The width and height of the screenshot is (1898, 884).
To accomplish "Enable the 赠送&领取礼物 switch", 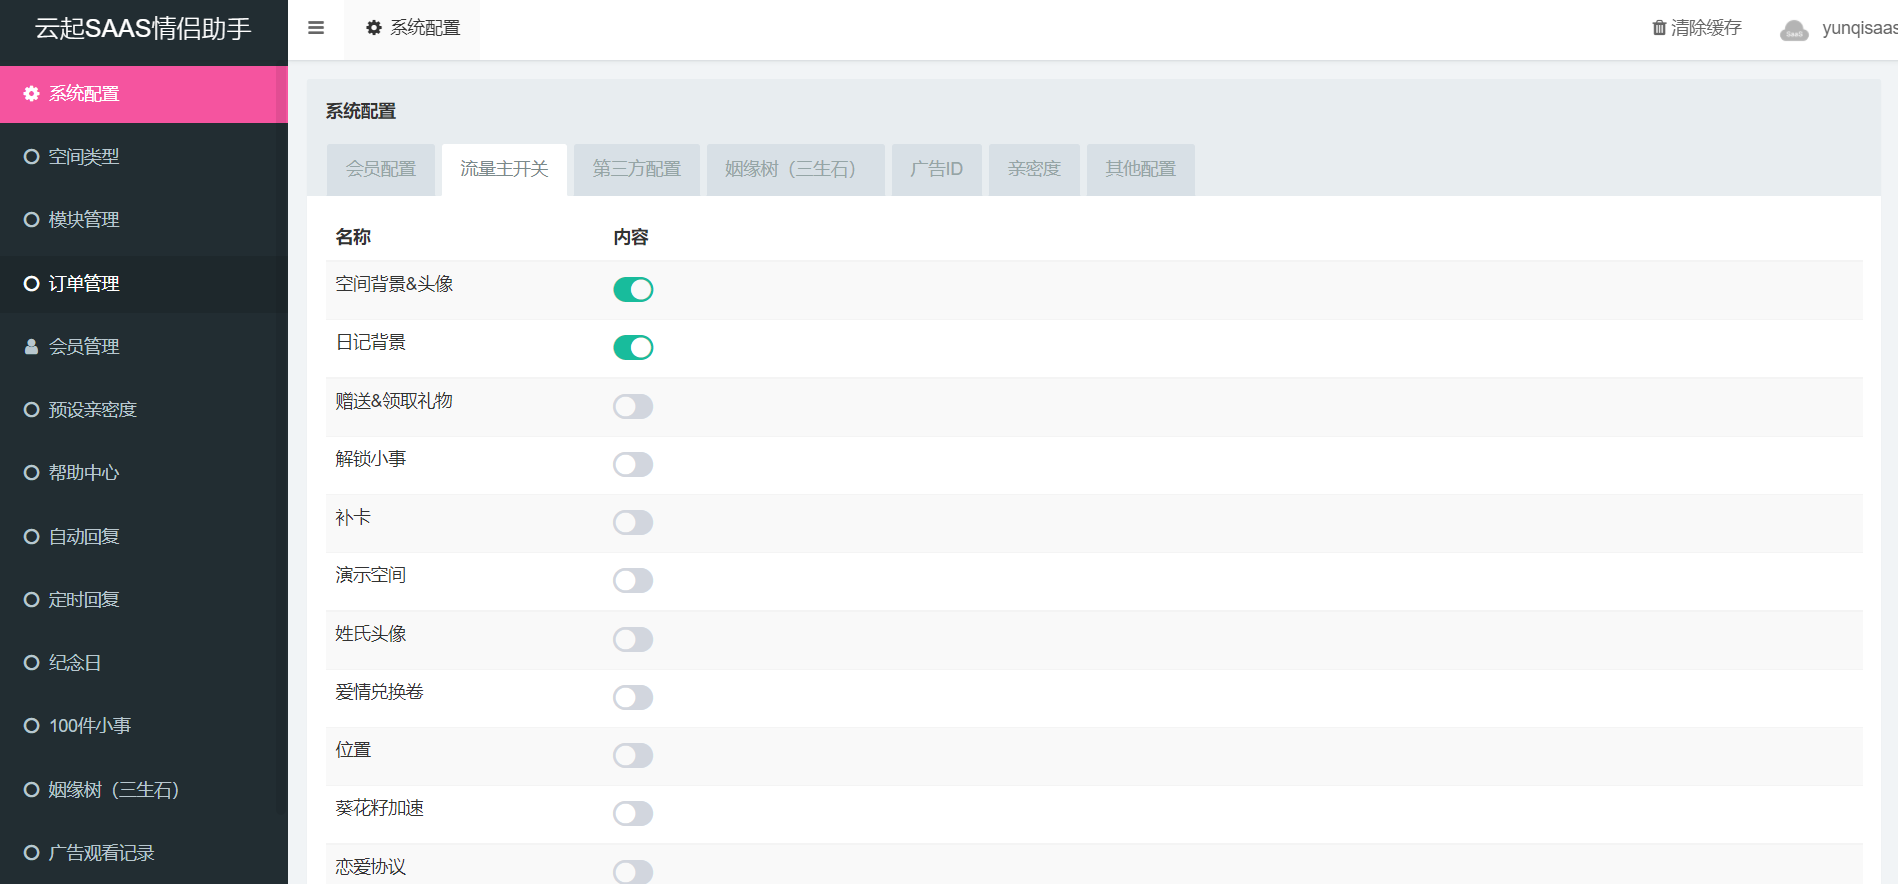I will (x=633, y=406).
